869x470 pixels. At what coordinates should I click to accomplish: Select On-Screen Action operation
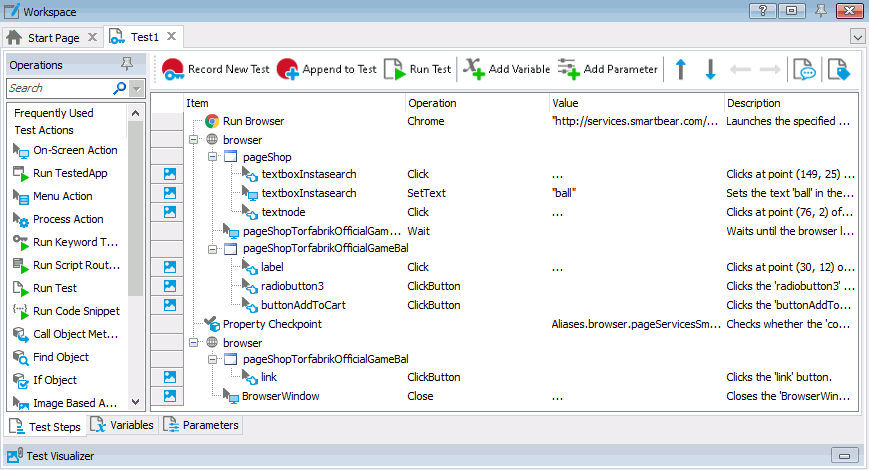point(65,150)
